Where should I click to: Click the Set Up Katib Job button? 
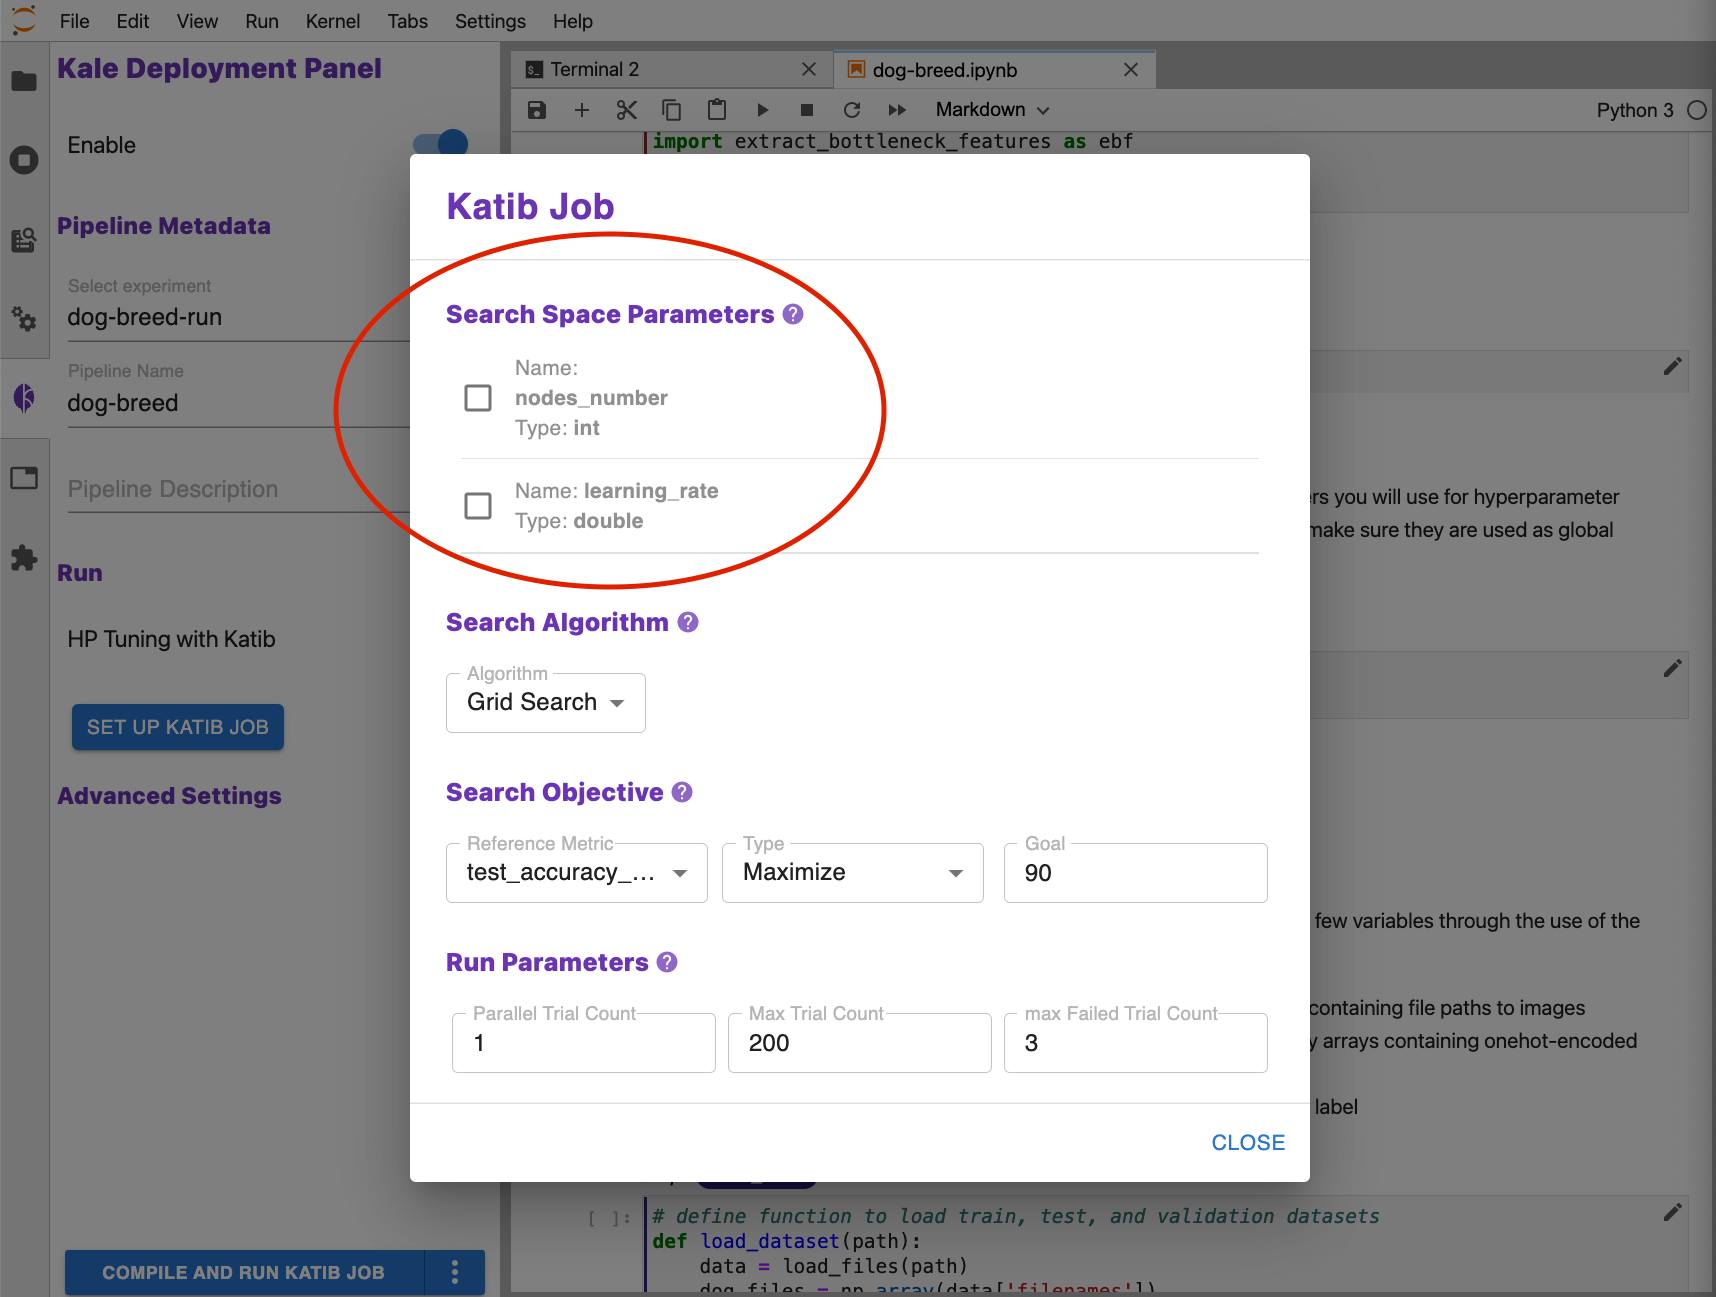click(178, 727)
